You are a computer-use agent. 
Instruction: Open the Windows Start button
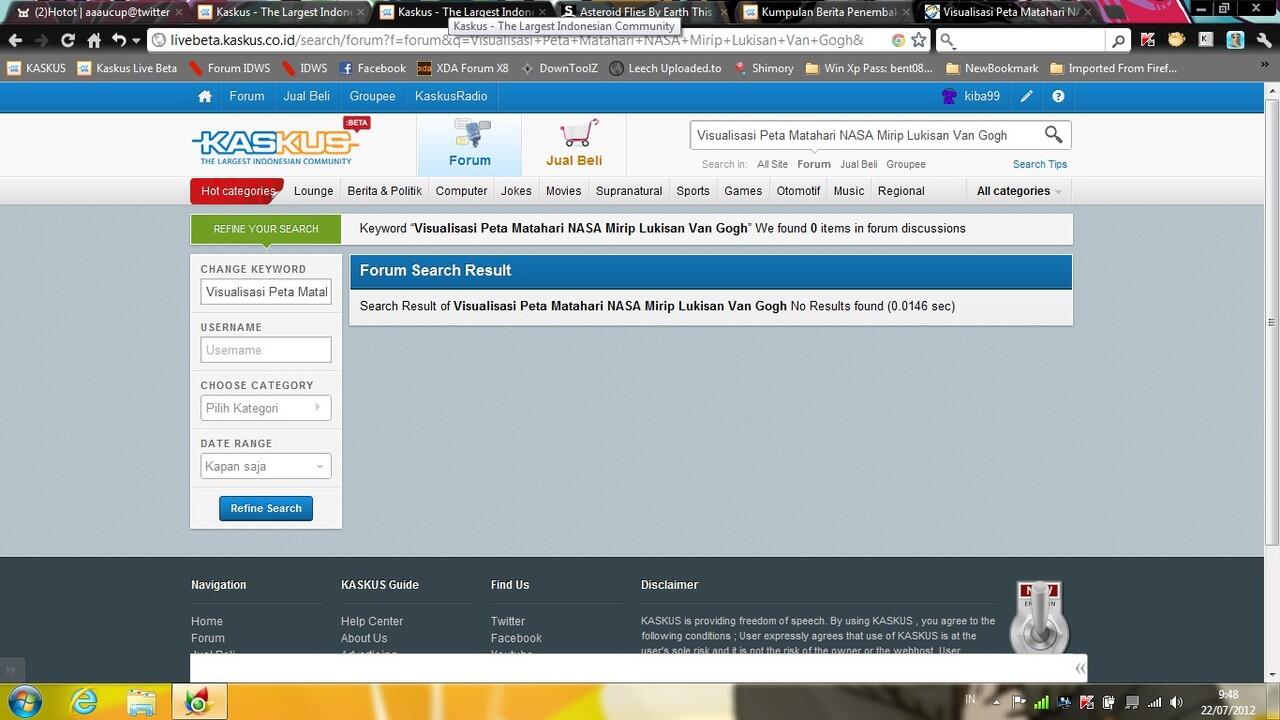23,702
